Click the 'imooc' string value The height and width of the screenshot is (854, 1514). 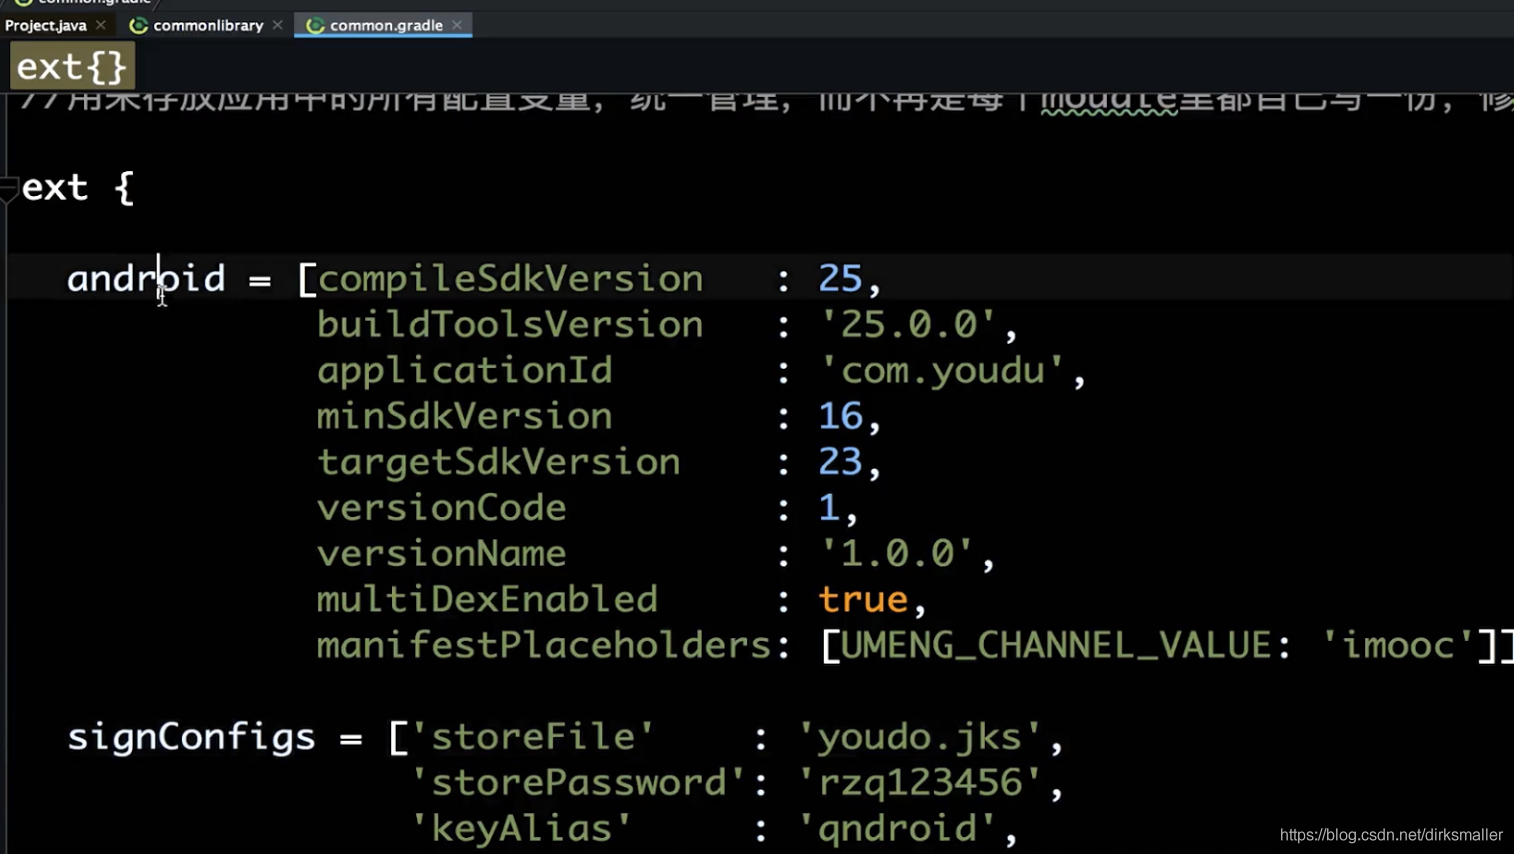point(1398,646)
